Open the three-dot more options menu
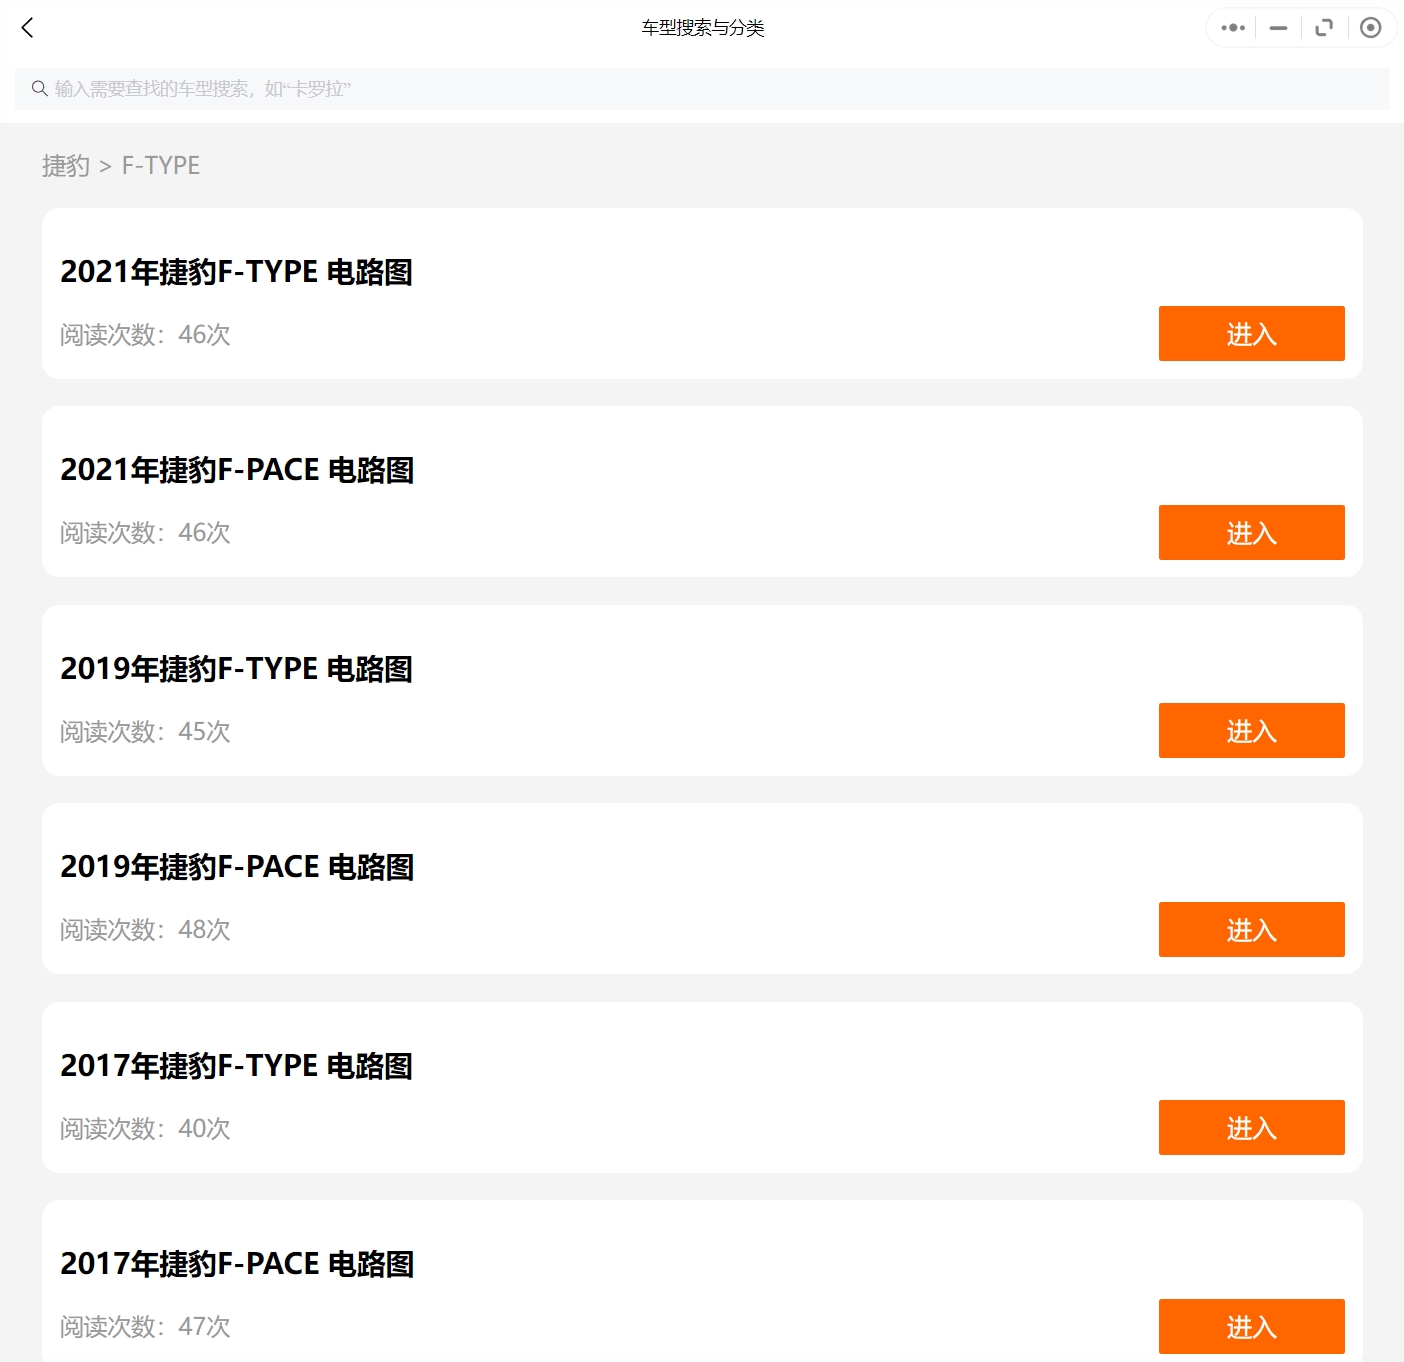This screenshot has height=1362, width=1404. point(1233,28)
